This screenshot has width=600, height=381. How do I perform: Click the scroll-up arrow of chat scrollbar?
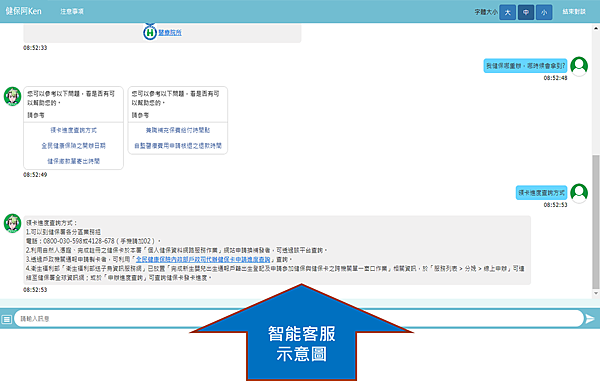click(596, 28)
